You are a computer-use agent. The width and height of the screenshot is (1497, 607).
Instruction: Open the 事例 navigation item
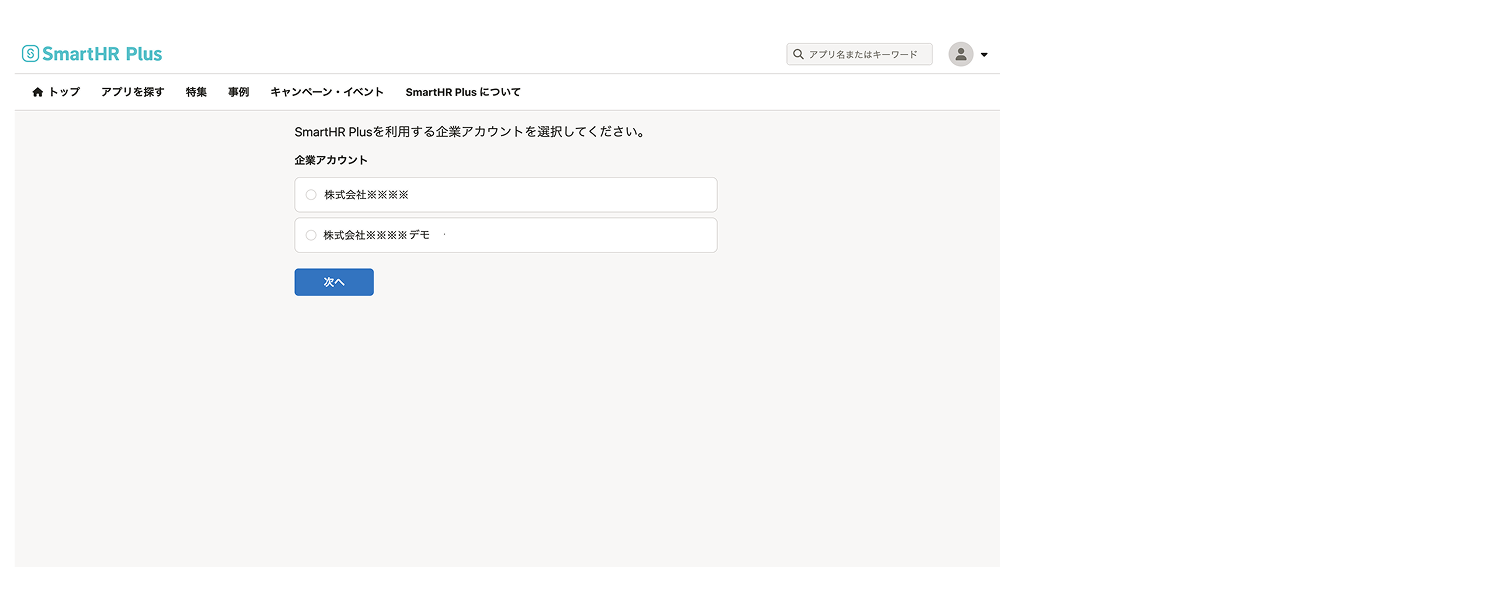click(x=238, y=92)
